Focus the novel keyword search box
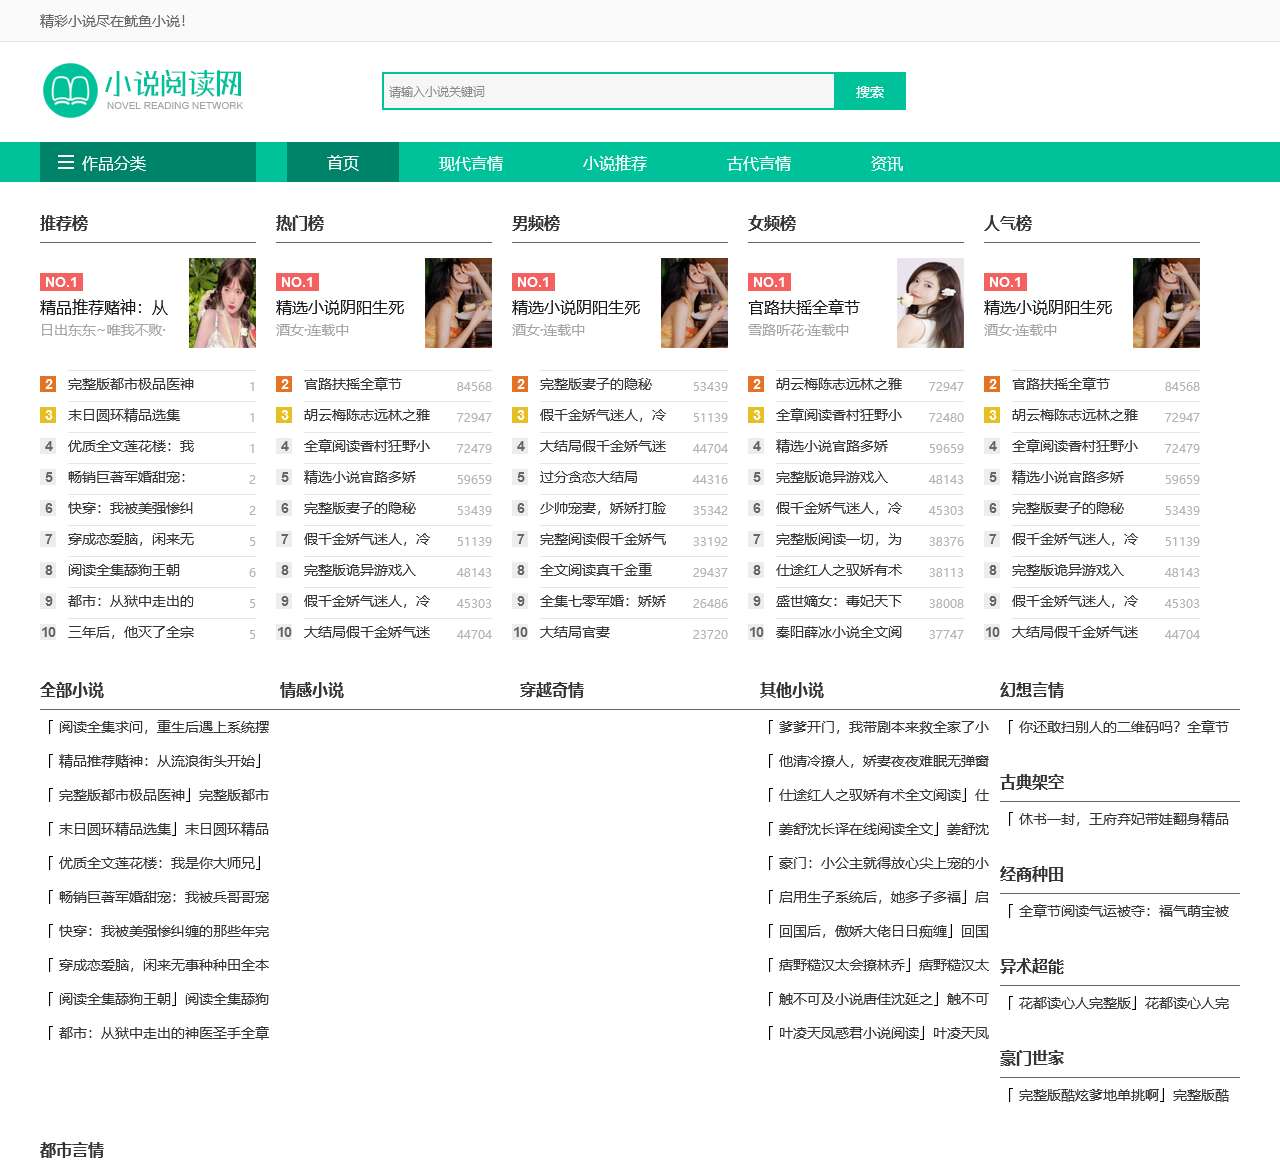The image size is (1280, 1167). [608, 91]
